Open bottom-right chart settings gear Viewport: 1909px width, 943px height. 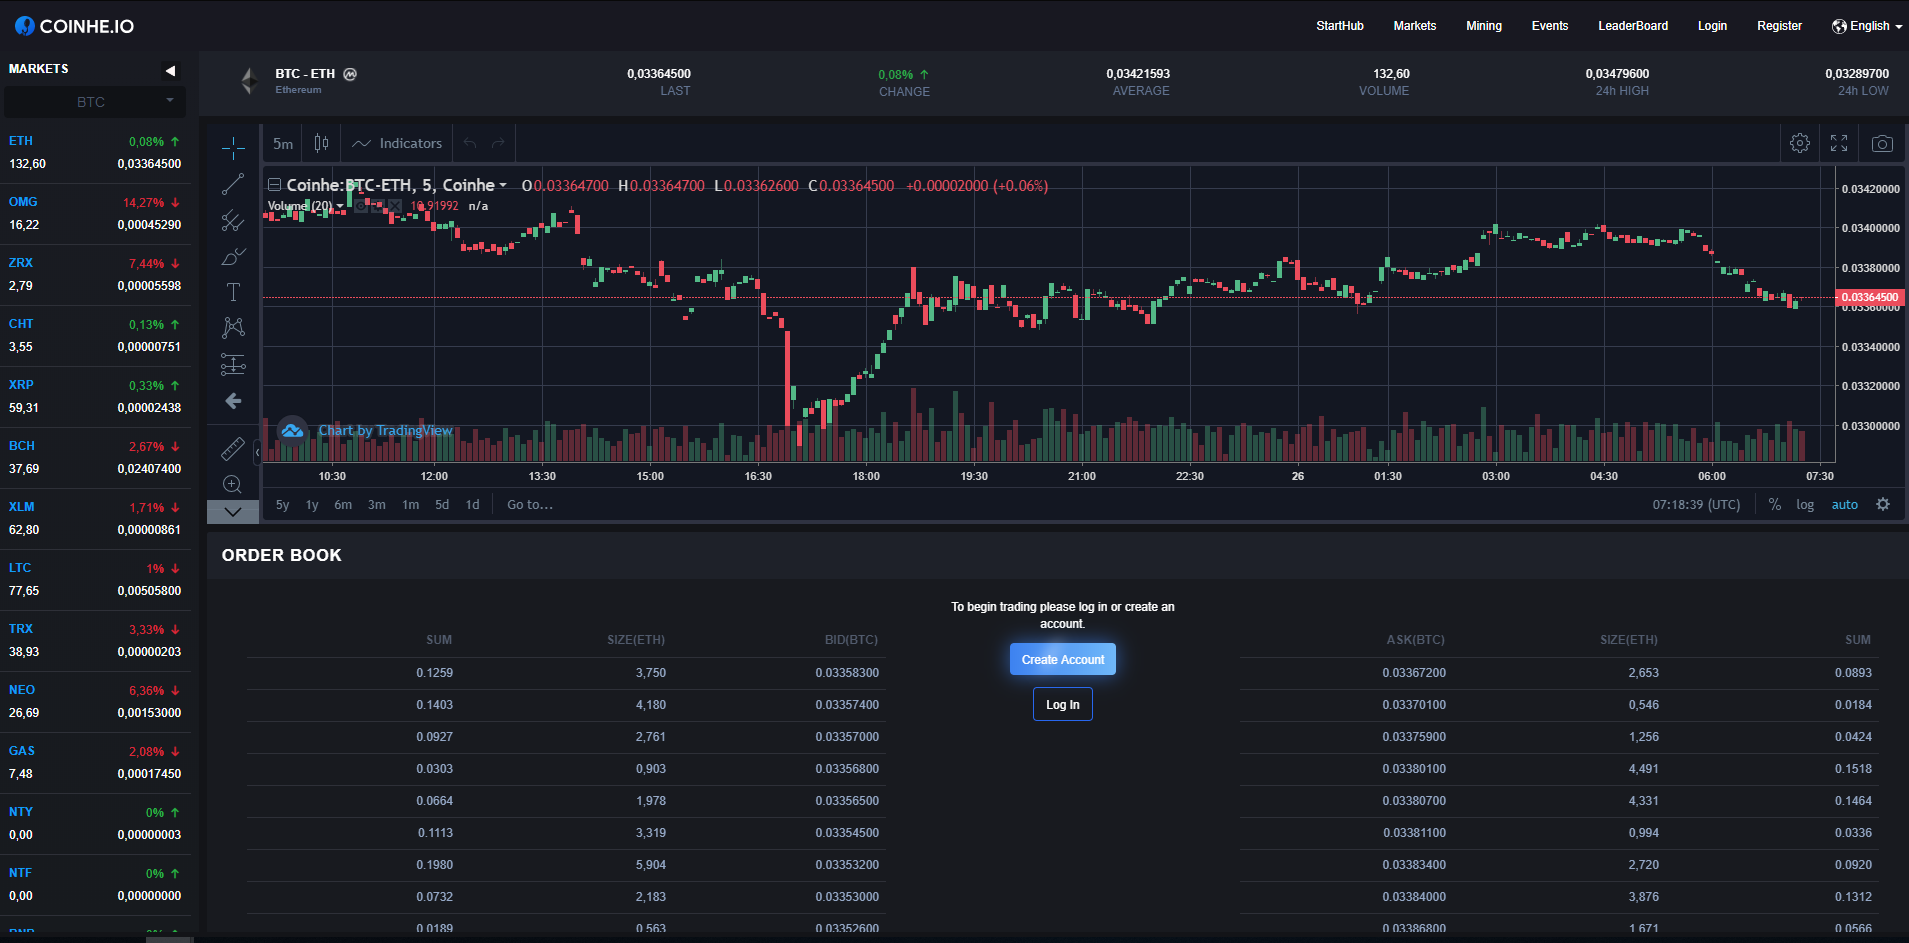1883,504
